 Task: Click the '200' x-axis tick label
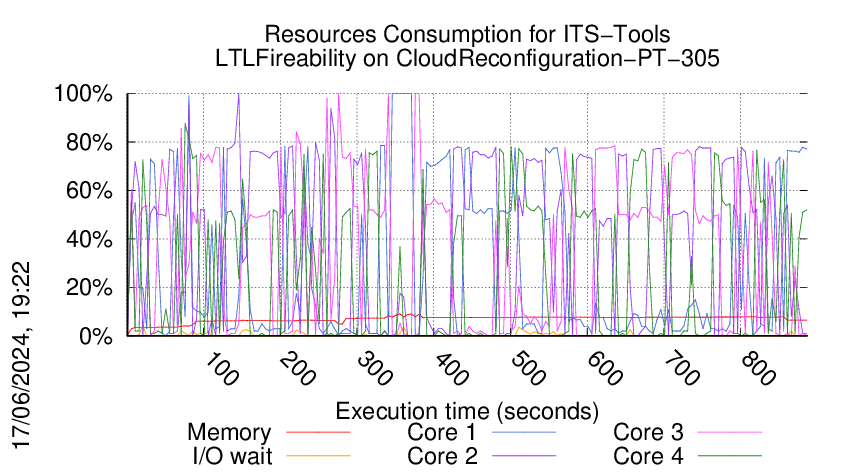(x=298, y=369)
